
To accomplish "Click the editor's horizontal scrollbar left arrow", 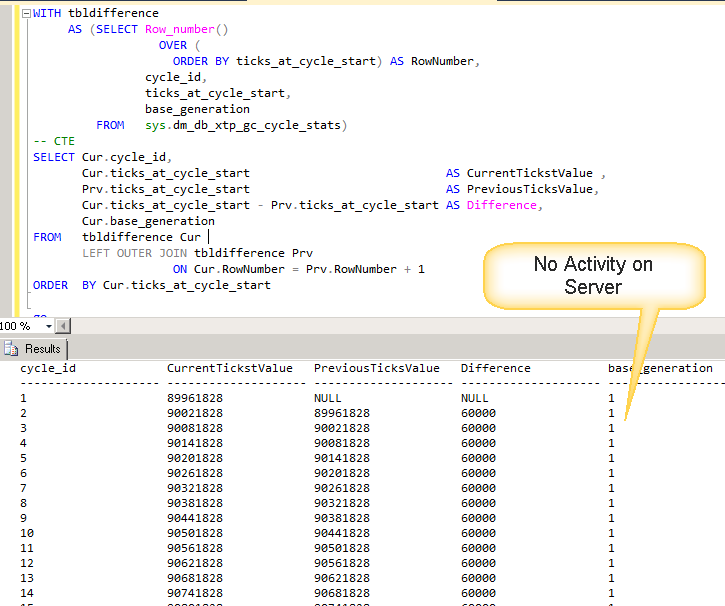I will click(63, 326).
